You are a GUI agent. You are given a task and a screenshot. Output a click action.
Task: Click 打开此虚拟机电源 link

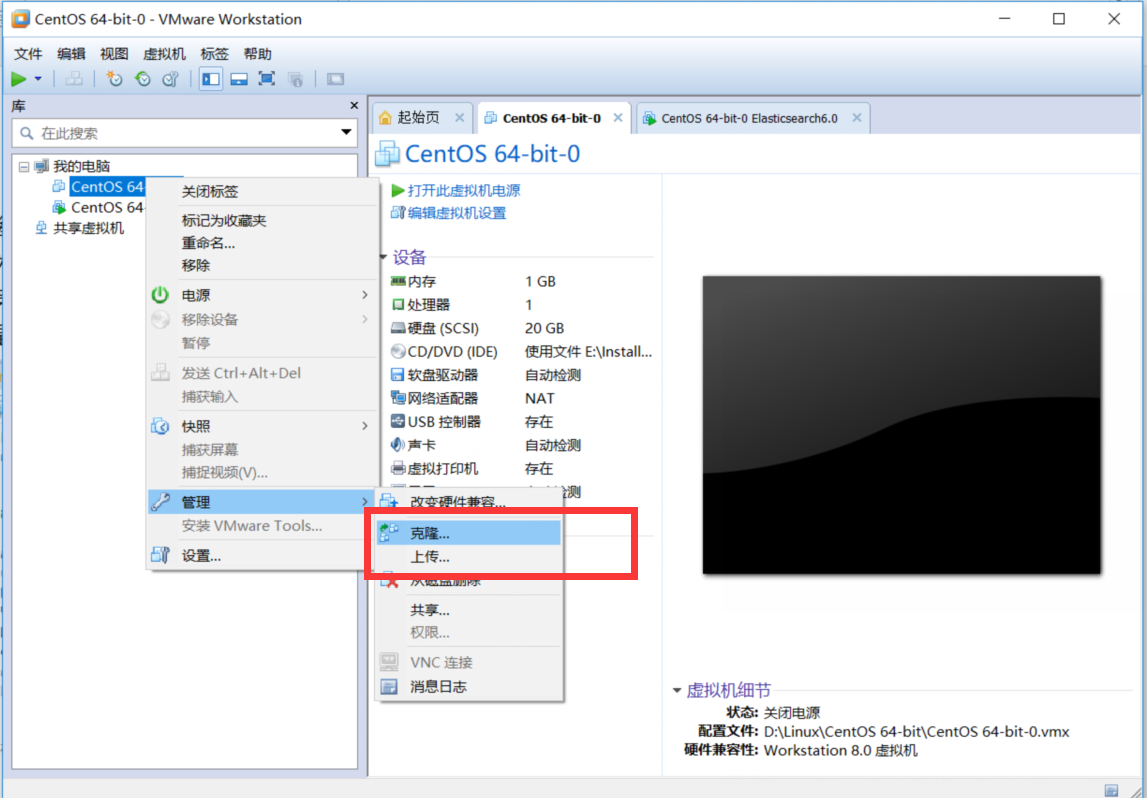pyautogui.click(x=463, y=190)
